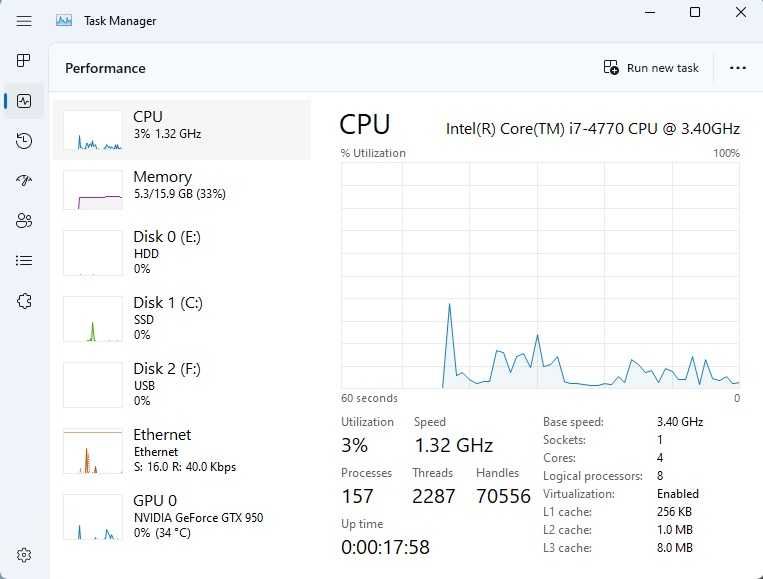The image size is (763, 579).
Task: Open App history from the sidebar
Action: click(x=24, y=141)
